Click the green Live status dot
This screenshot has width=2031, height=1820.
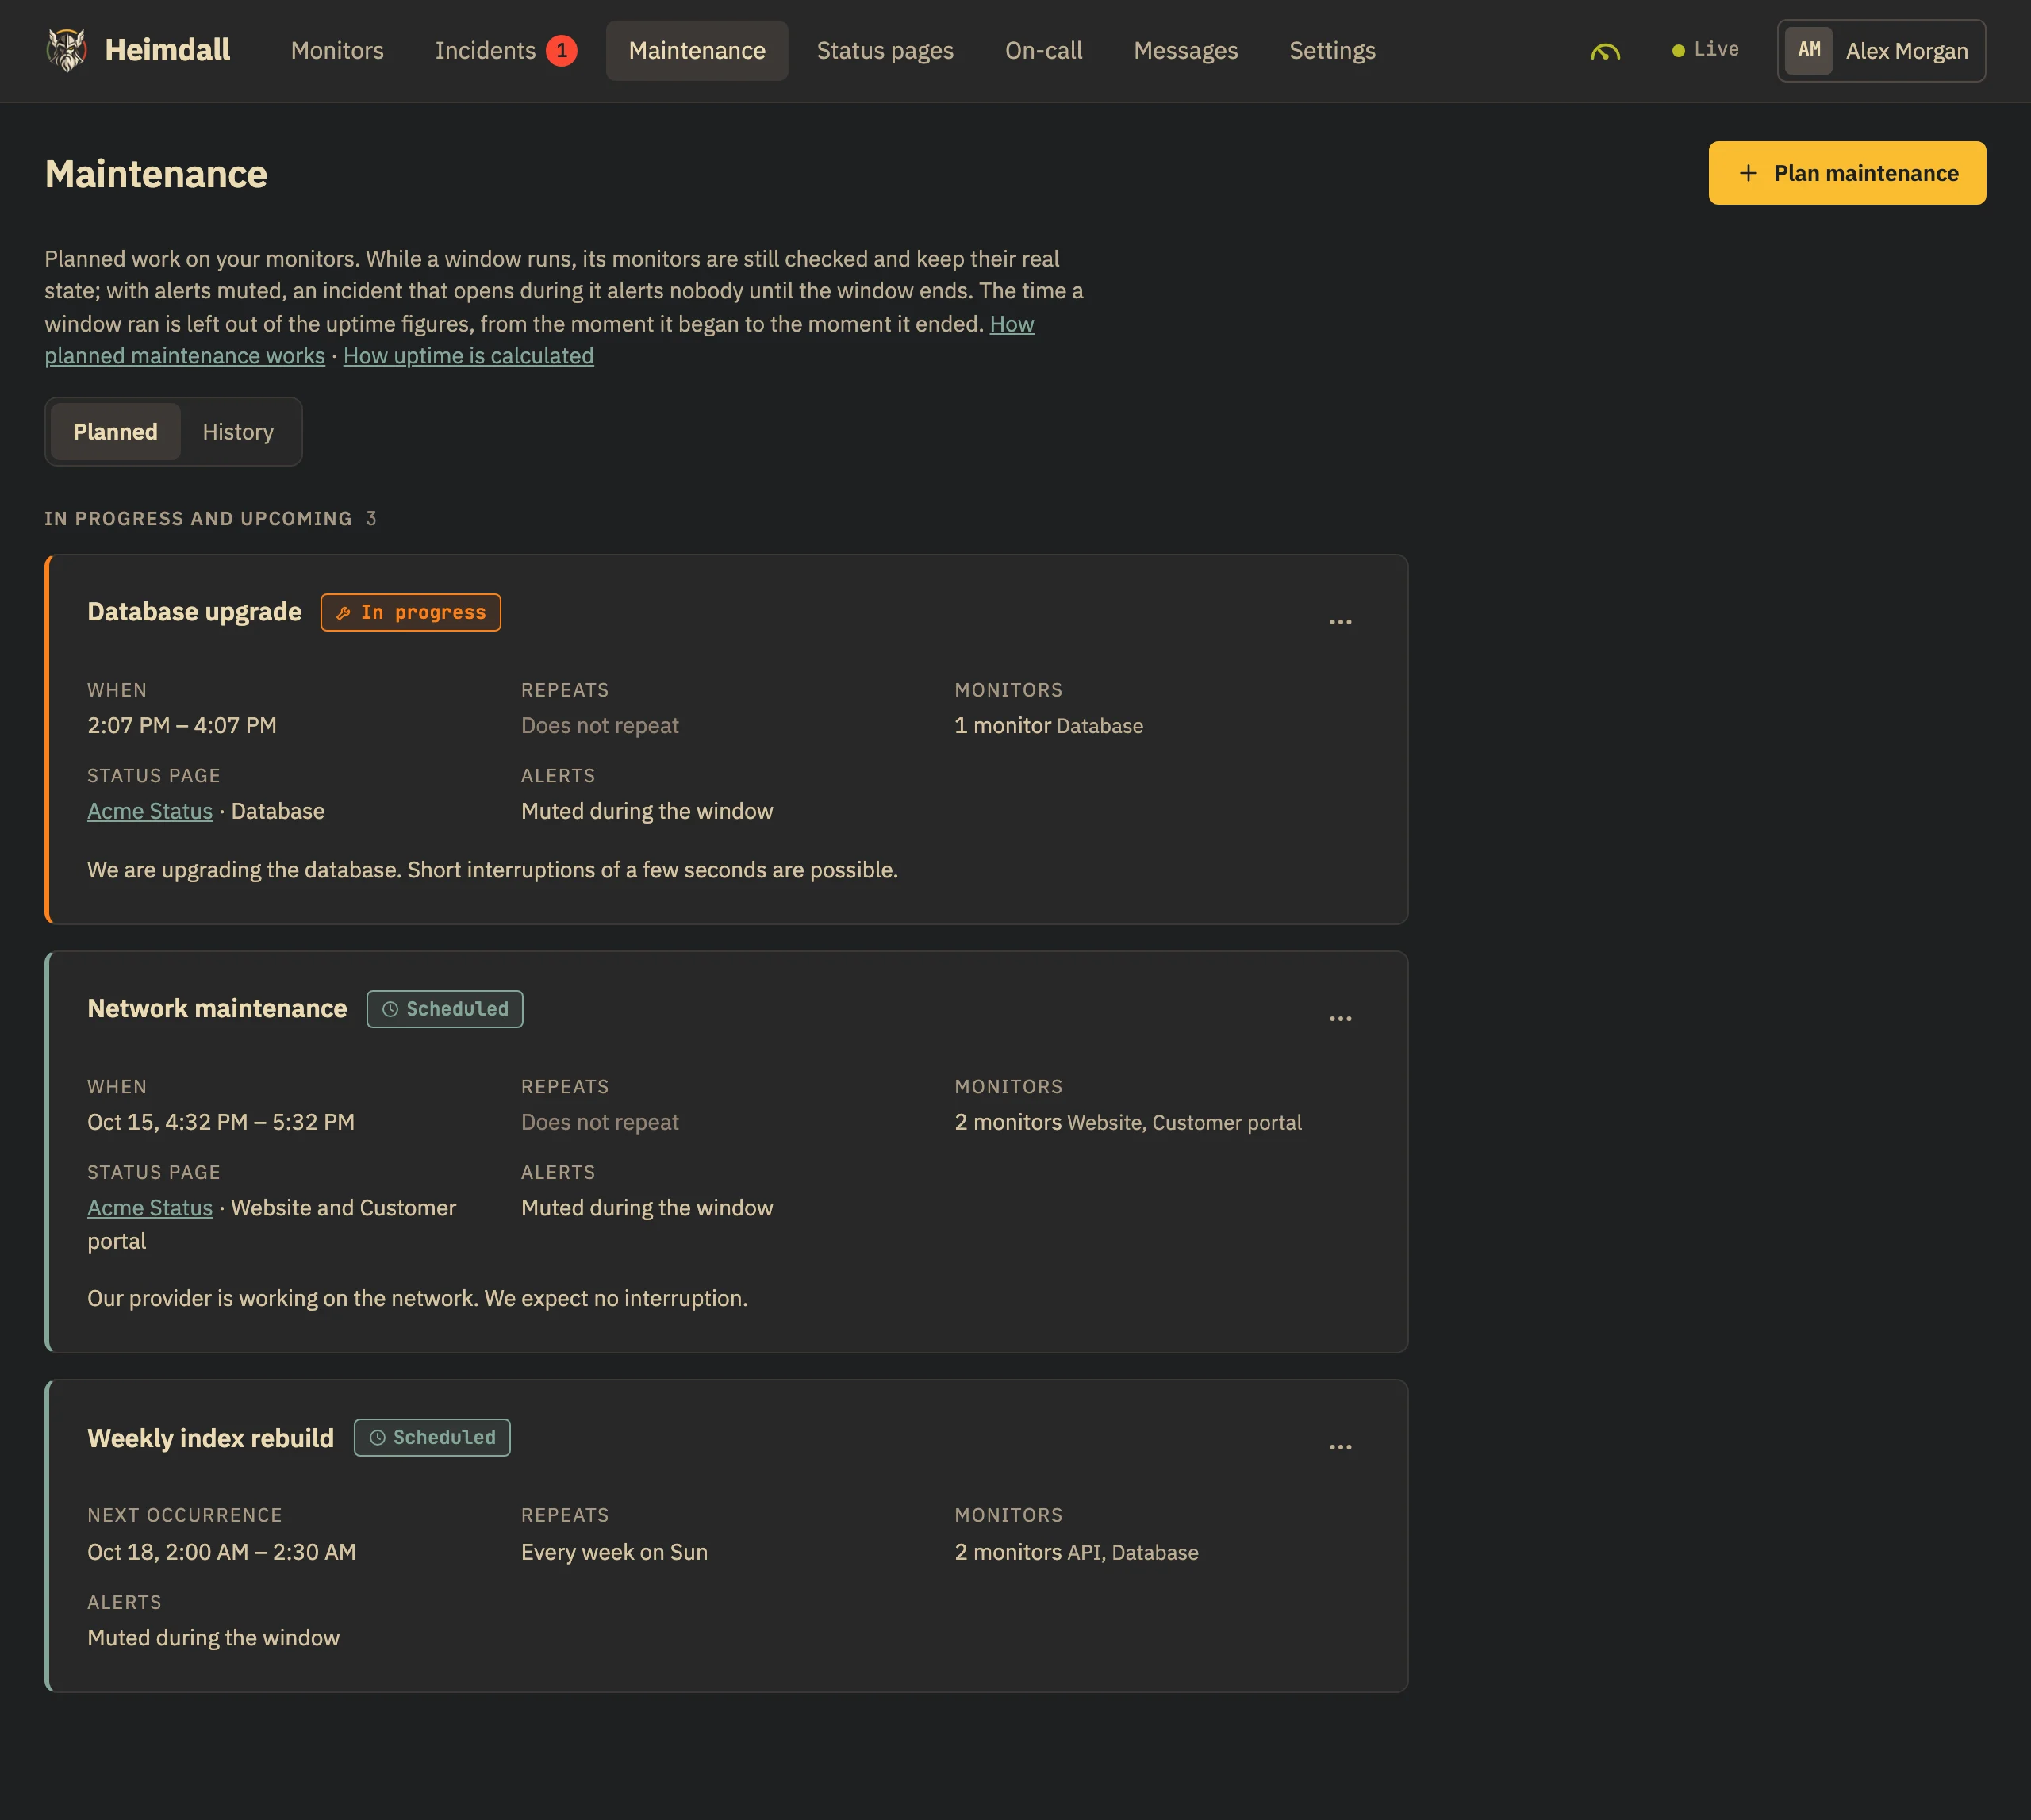coord(1678,50)
